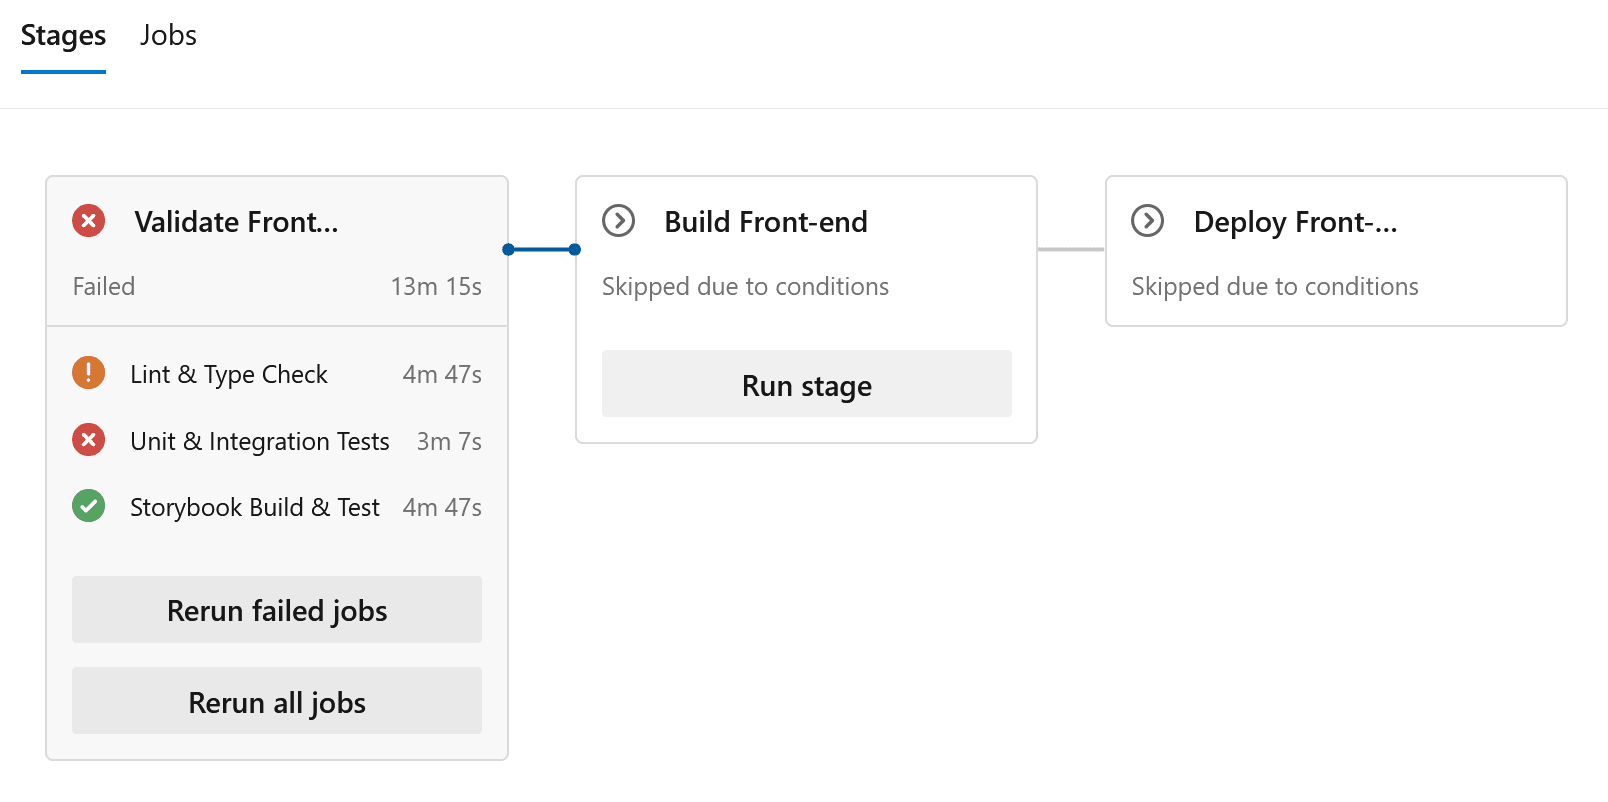The width and height of the screenshot is (1608, 802).
Task: Click the 3m 7s duration of Unit & Integration Tests
Action: click(x=449, y=442)
